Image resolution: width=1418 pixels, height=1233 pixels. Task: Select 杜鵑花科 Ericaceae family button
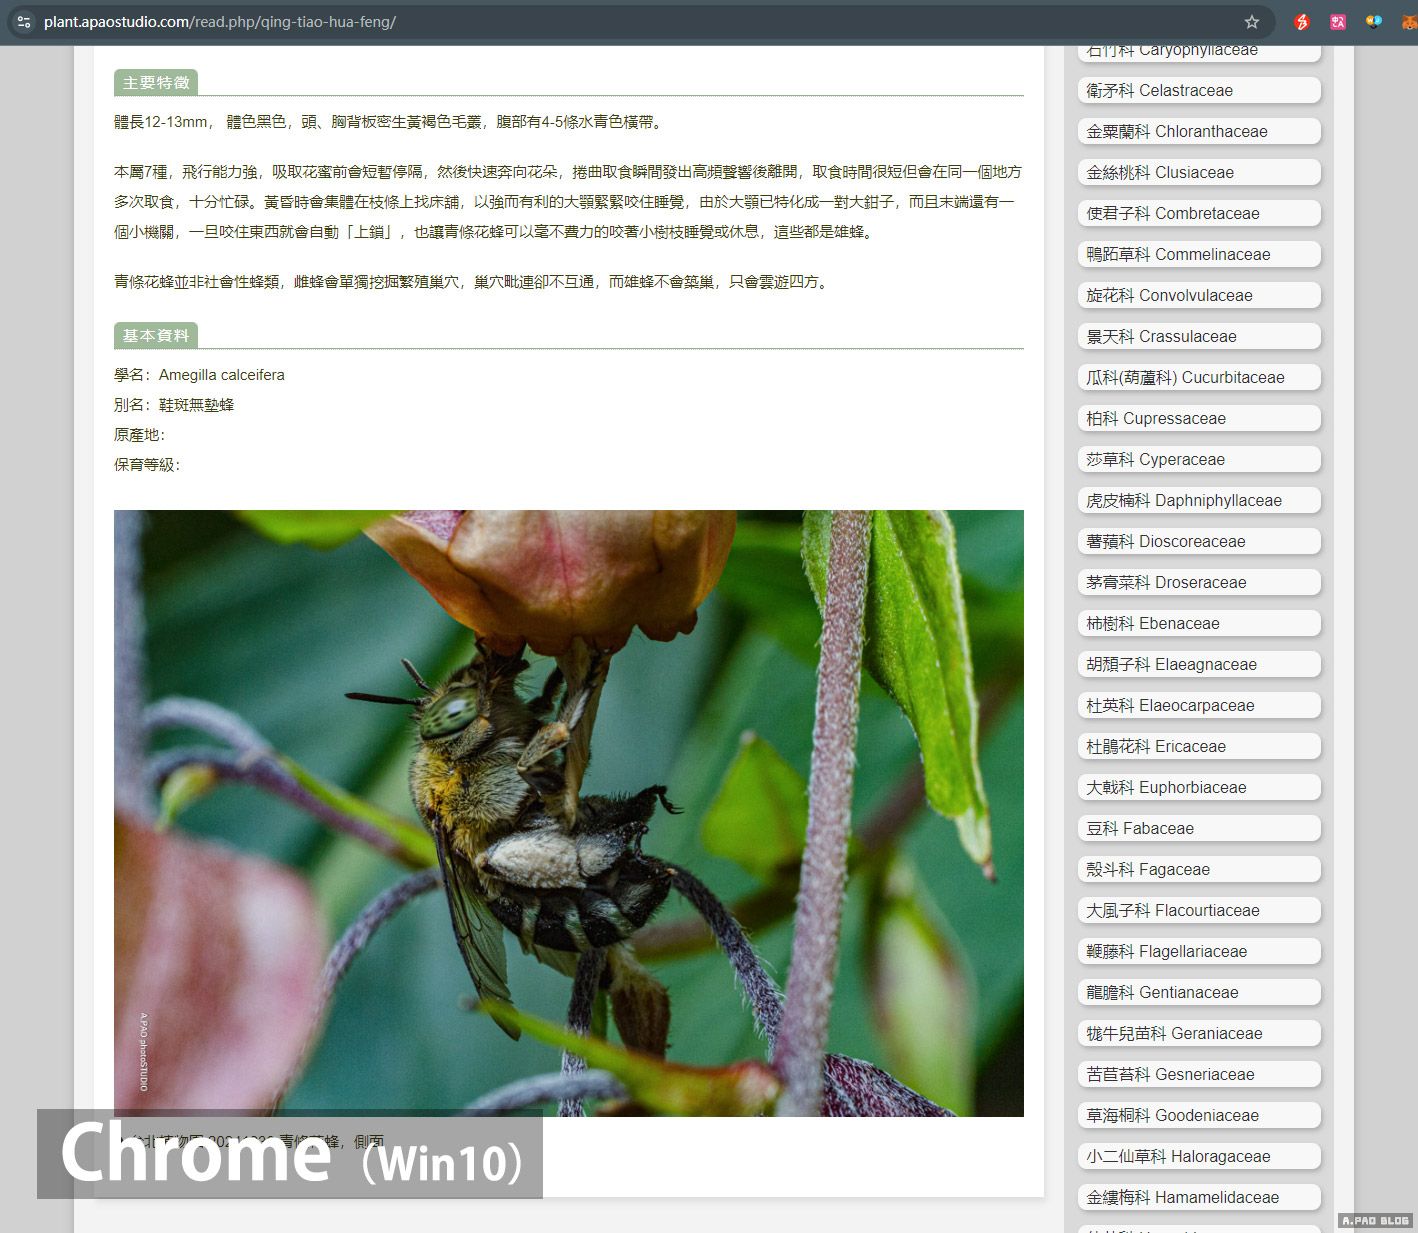tap(1198, 746)
